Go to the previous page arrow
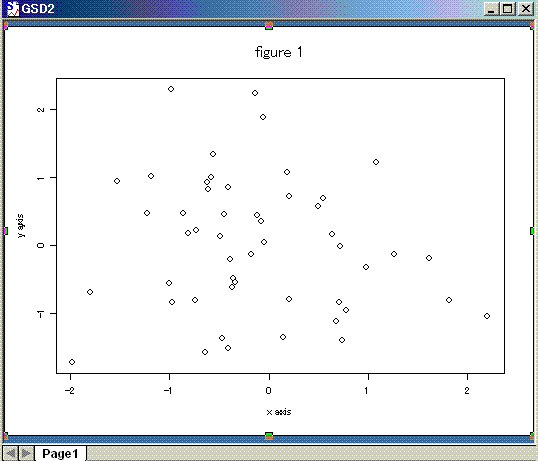 [x=10, y=453]
